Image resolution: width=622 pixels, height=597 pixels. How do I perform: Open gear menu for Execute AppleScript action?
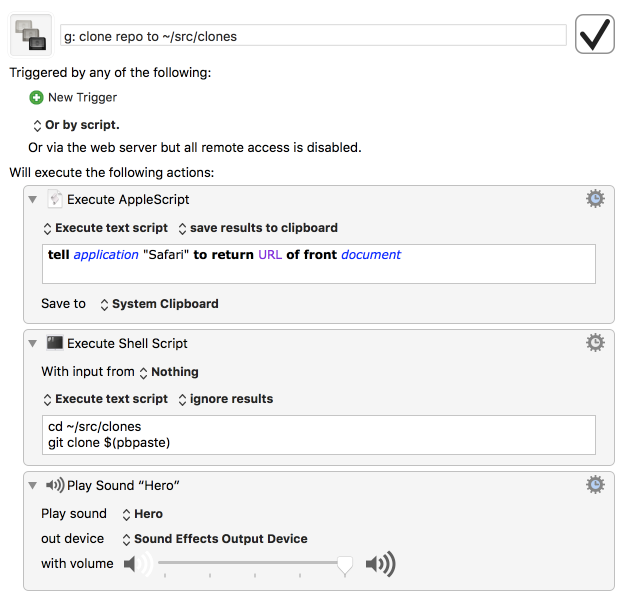pos(595,199)
